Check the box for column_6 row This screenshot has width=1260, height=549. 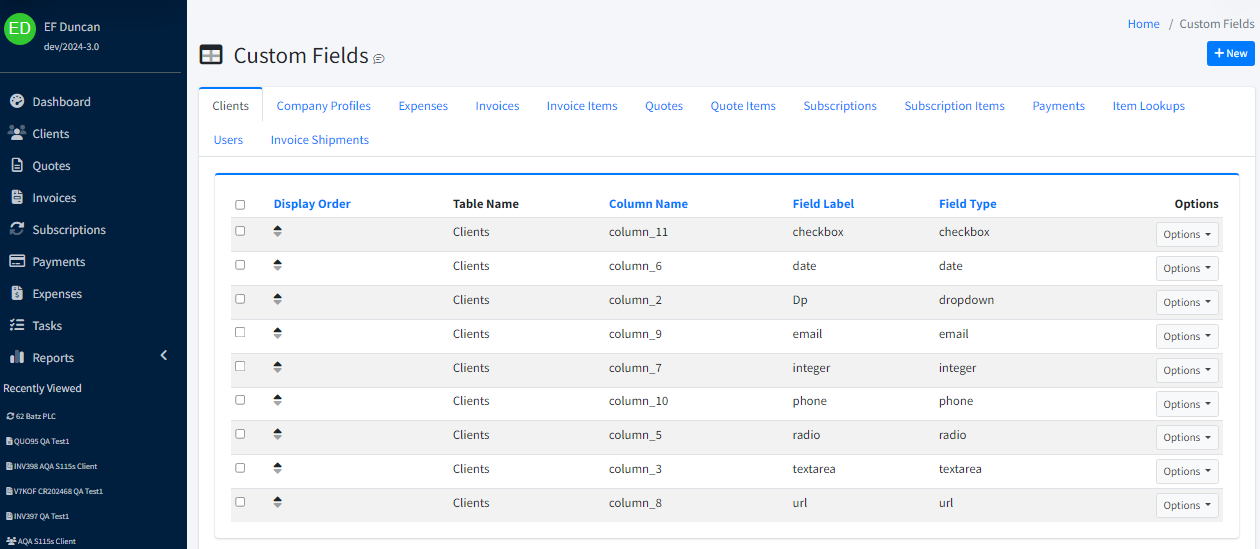point(240,265)
